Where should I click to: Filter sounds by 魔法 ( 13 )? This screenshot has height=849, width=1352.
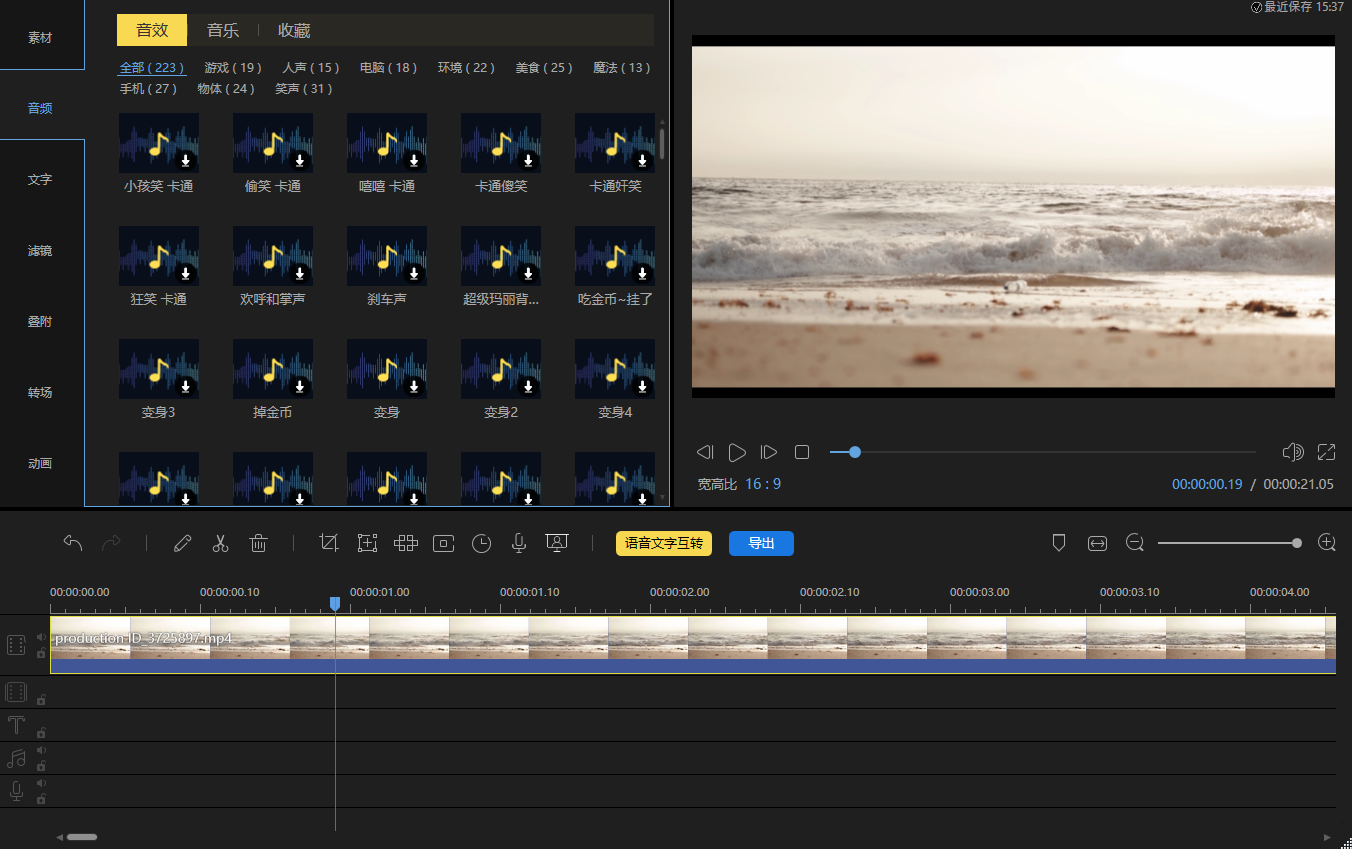[622, 68]
